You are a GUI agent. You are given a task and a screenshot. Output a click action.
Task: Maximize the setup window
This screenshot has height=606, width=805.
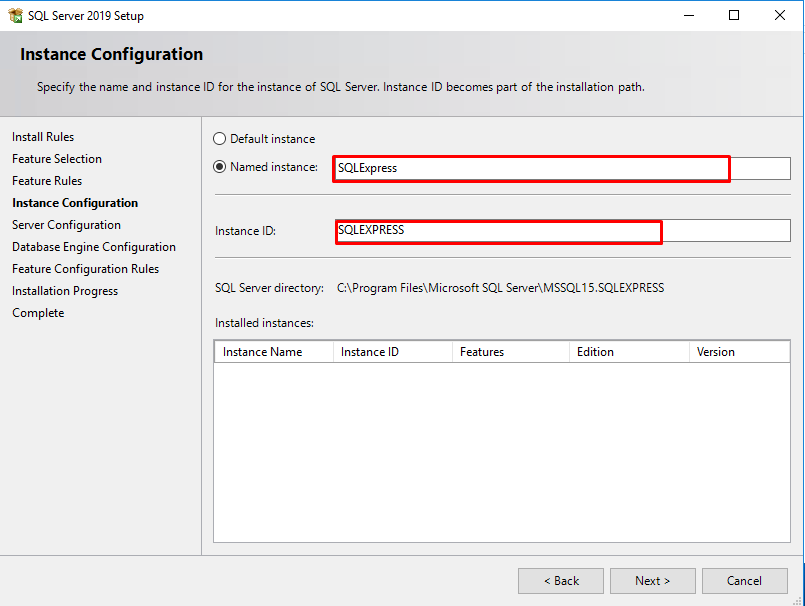[x=734, y=15]
